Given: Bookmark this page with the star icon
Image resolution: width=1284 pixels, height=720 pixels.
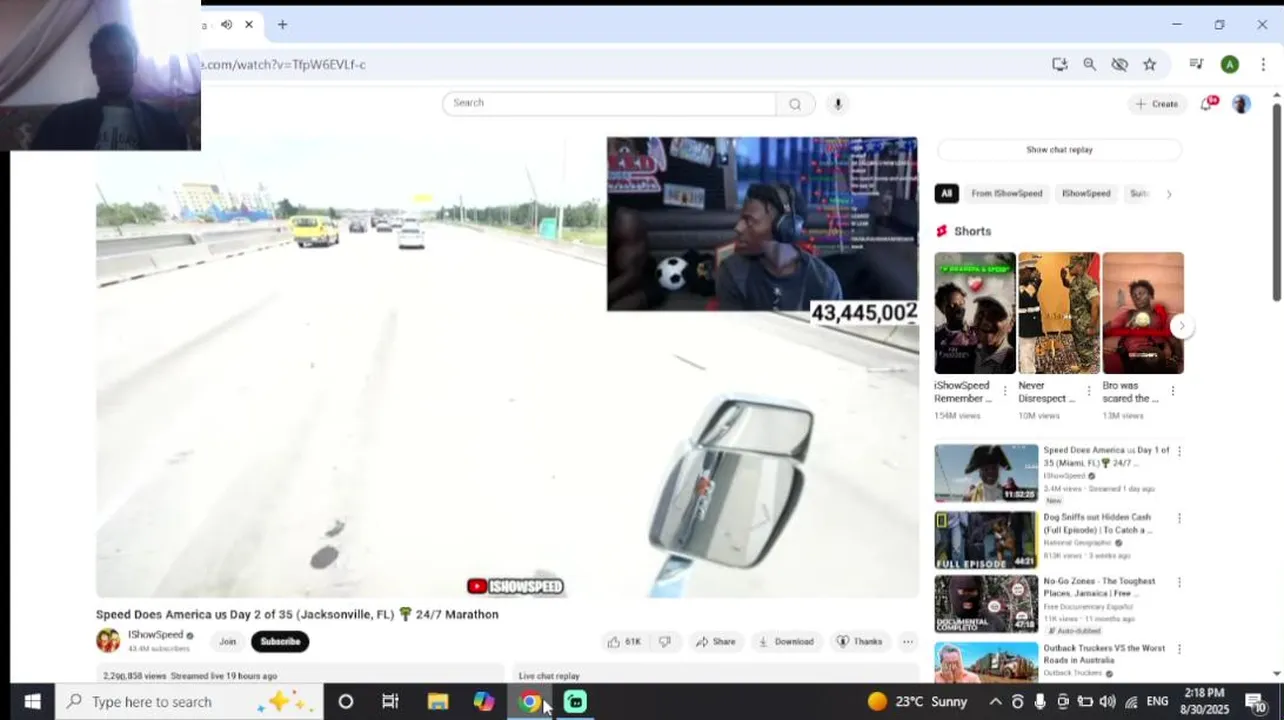Looking at the screenshot, I should (x=1150, y=64).
